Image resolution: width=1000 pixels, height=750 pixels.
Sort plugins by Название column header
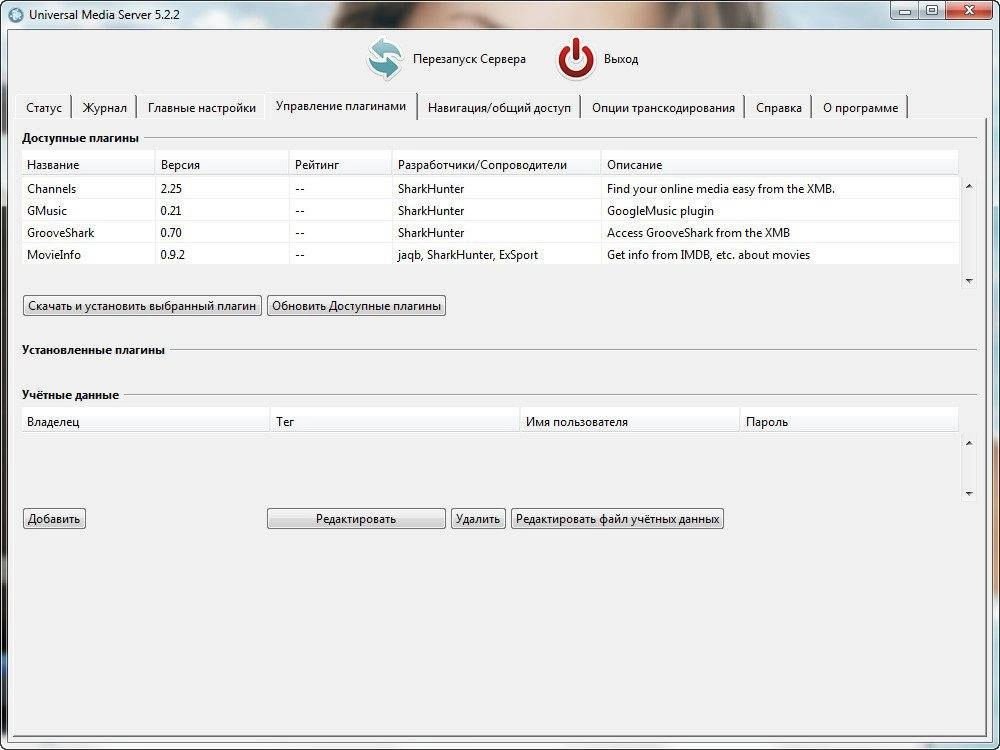[x=89, y=165]
